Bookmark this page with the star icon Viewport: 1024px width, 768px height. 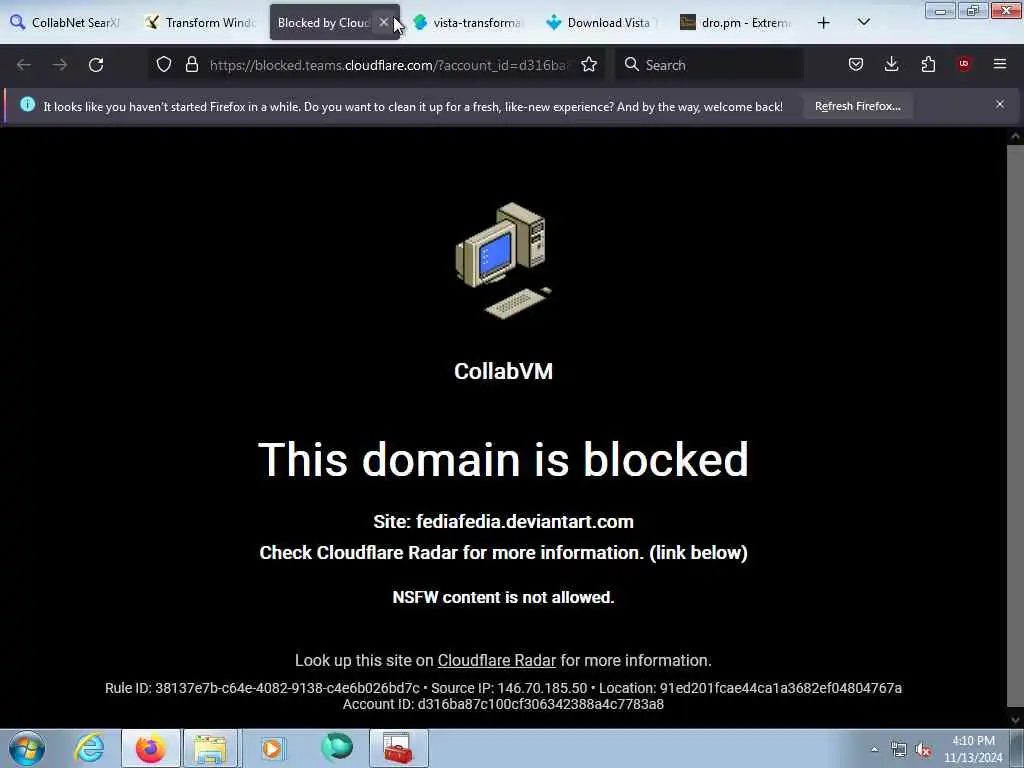[589, 65]
